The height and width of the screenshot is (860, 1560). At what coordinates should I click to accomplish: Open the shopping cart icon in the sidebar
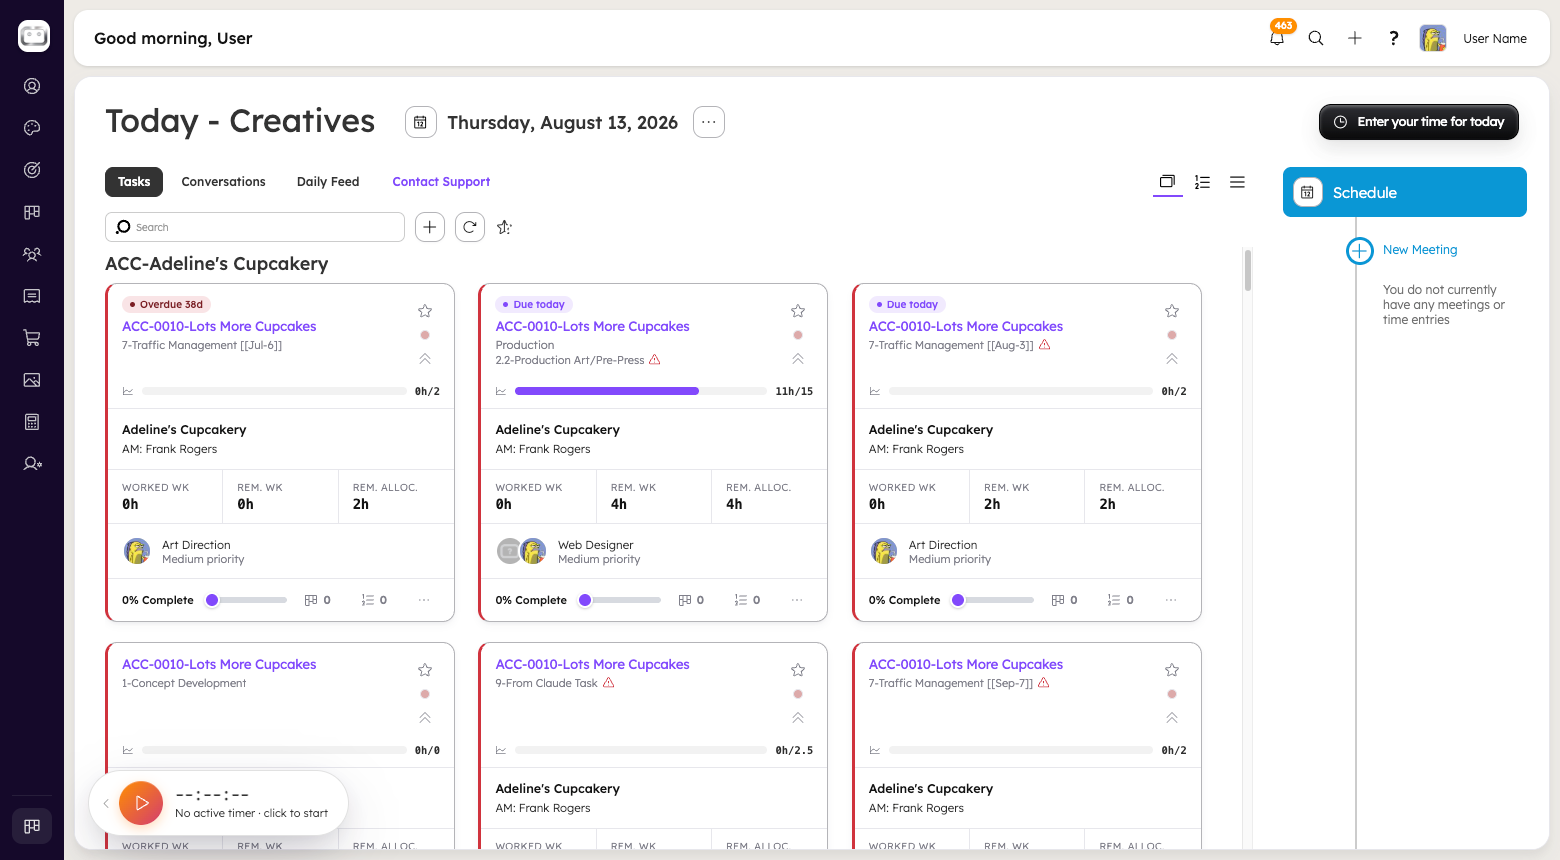coord(32,338)
